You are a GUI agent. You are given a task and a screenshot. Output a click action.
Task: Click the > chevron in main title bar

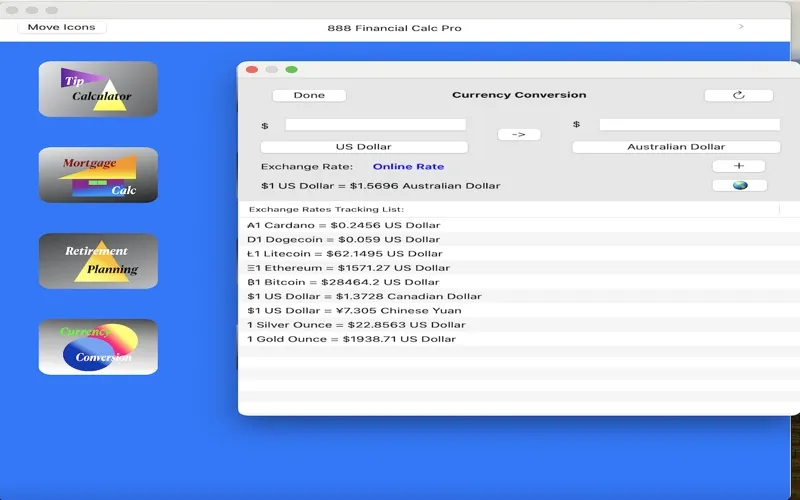coord(741,27)
